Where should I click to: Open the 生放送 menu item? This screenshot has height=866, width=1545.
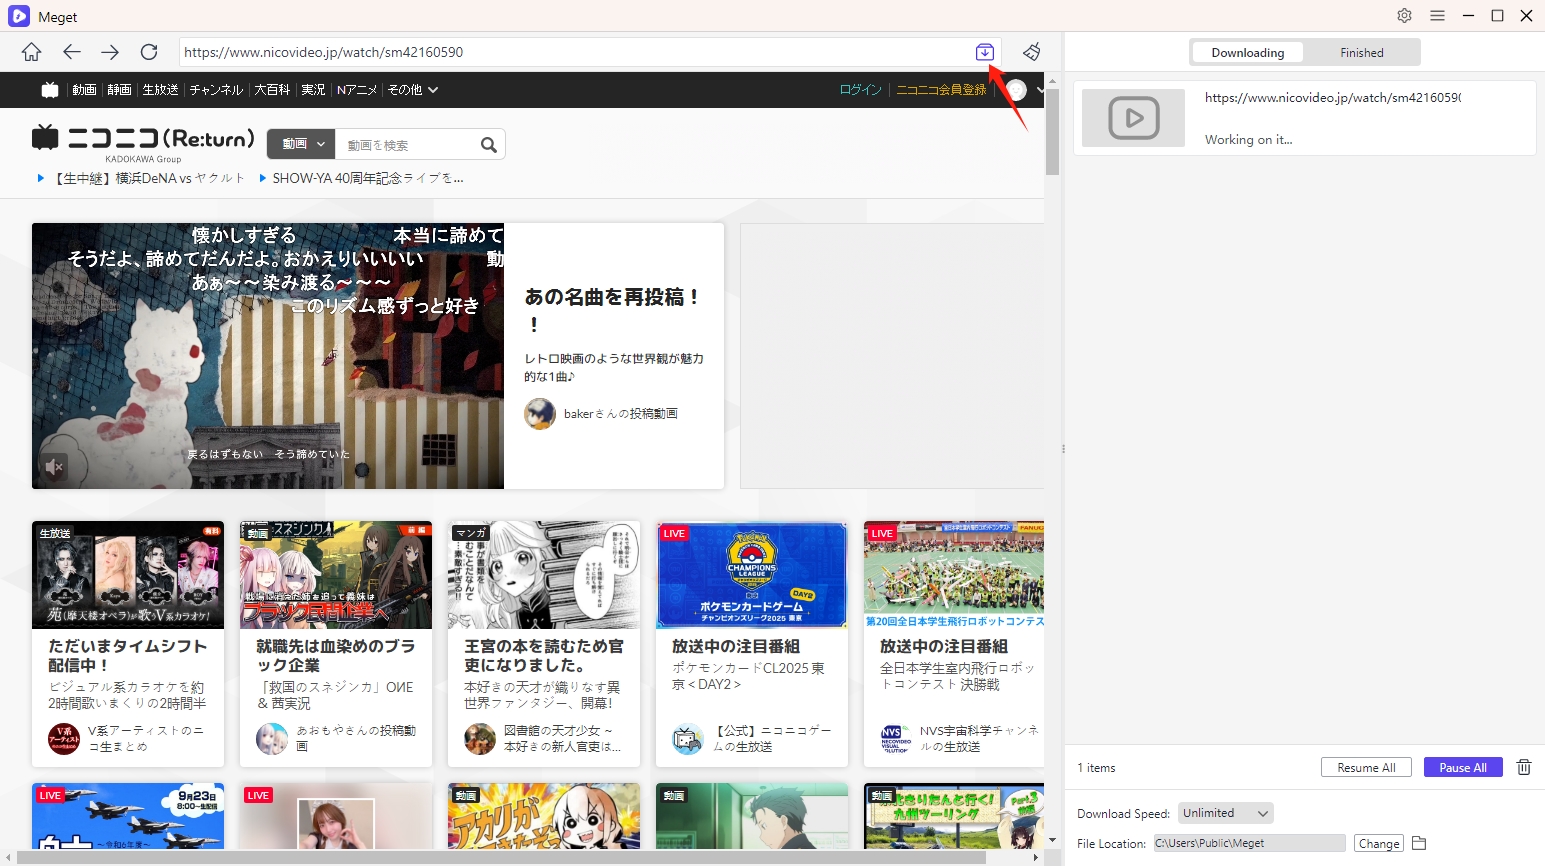point(160,90)
